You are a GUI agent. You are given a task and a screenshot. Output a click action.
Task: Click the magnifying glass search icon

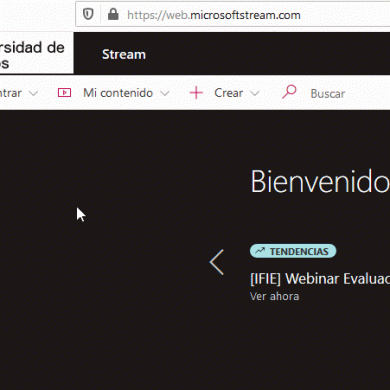point(289,92)
